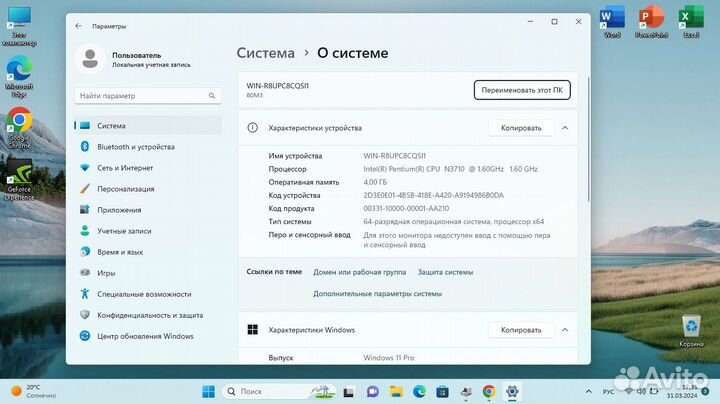This screenshot has height=404, width=720.
Task: Click the Settings gear on the taskbar
Action: coord(512,392)
